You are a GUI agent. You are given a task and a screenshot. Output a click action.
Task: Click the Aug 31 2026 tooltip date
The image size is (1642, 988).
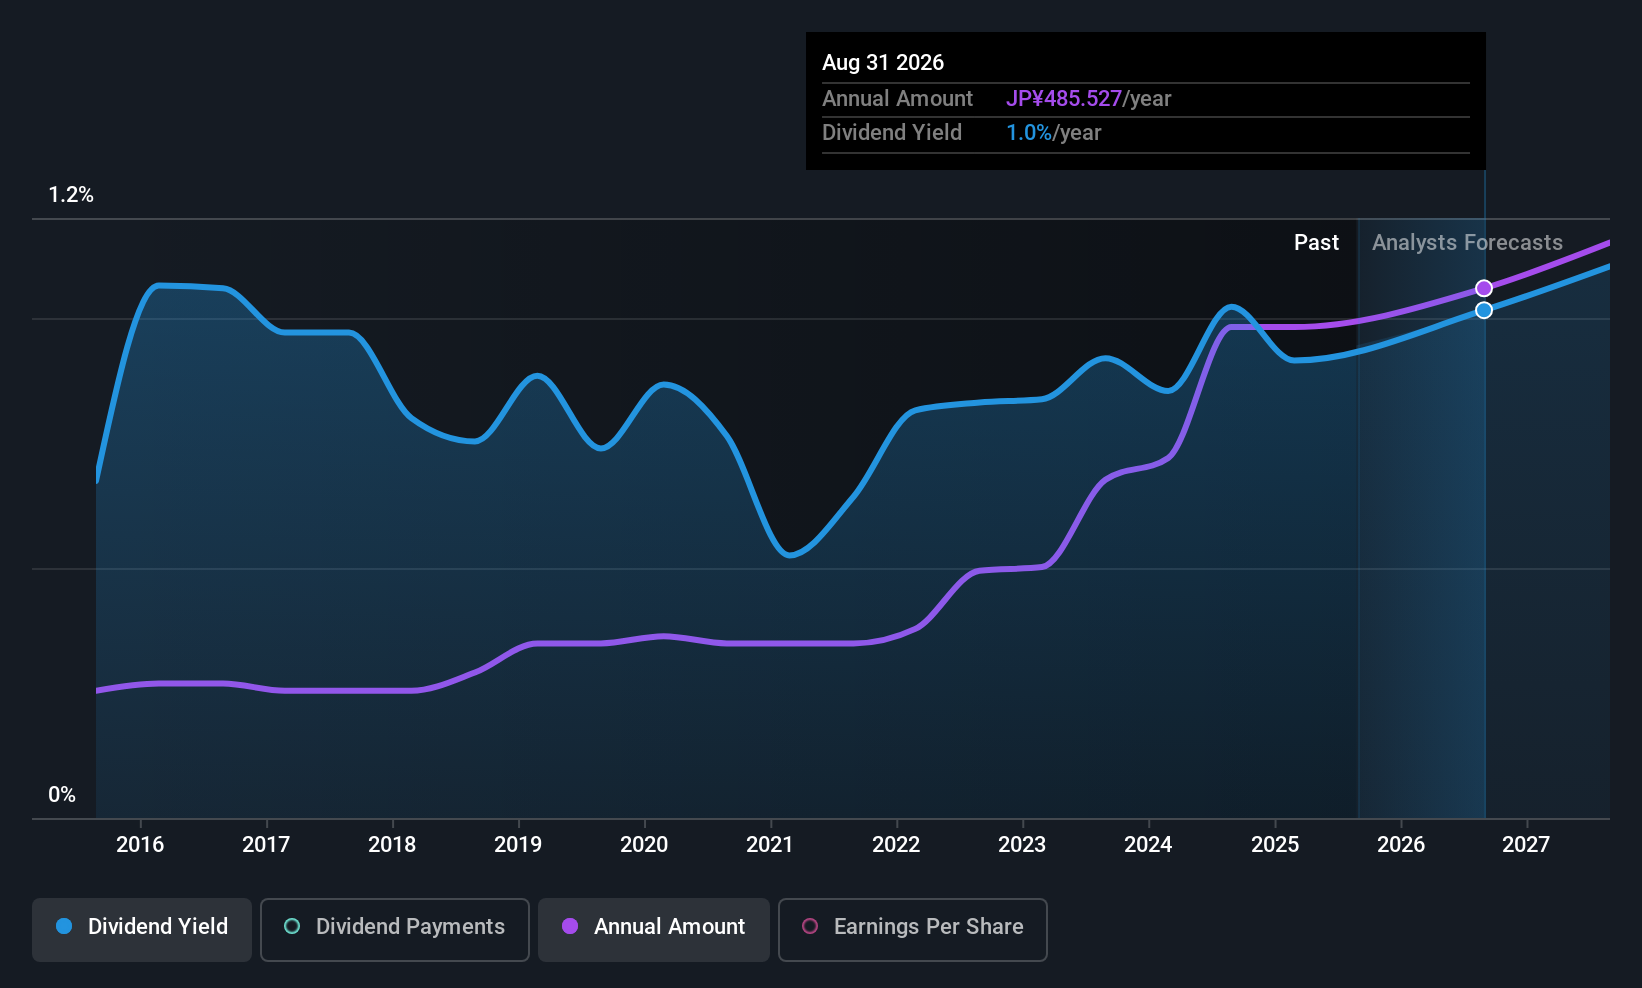(883, 62)
